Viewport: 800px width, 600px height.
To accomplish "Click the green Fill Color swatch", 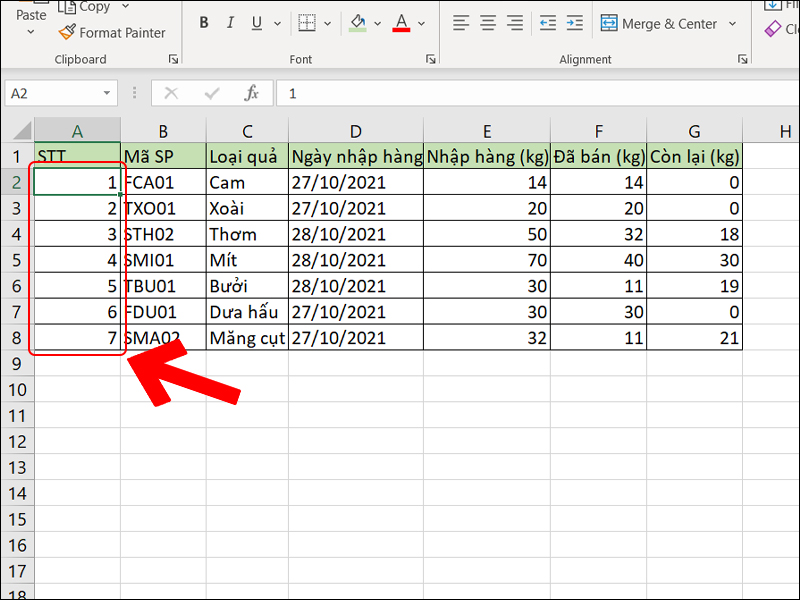I will point(356,23).
